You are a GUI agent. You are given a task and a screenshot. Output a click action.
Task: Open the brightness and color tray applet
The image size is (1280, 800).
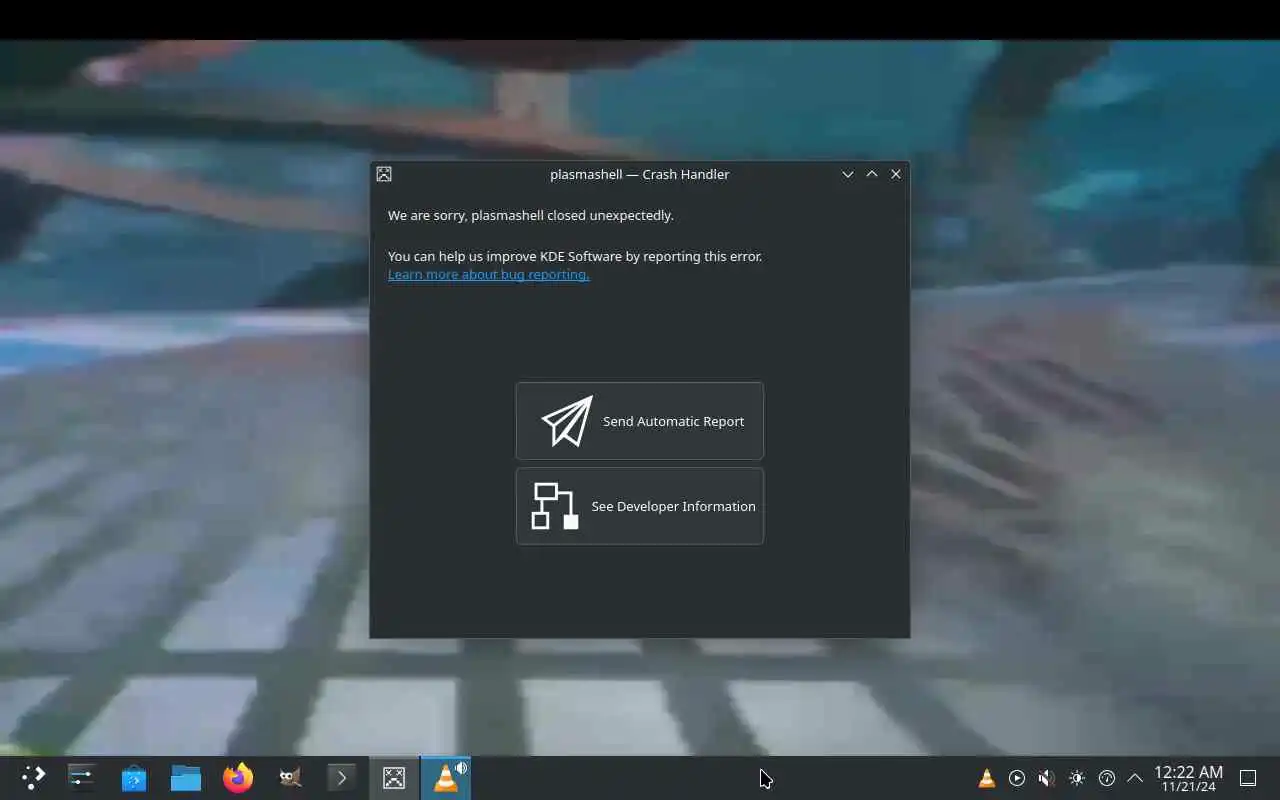(1077, 778)
